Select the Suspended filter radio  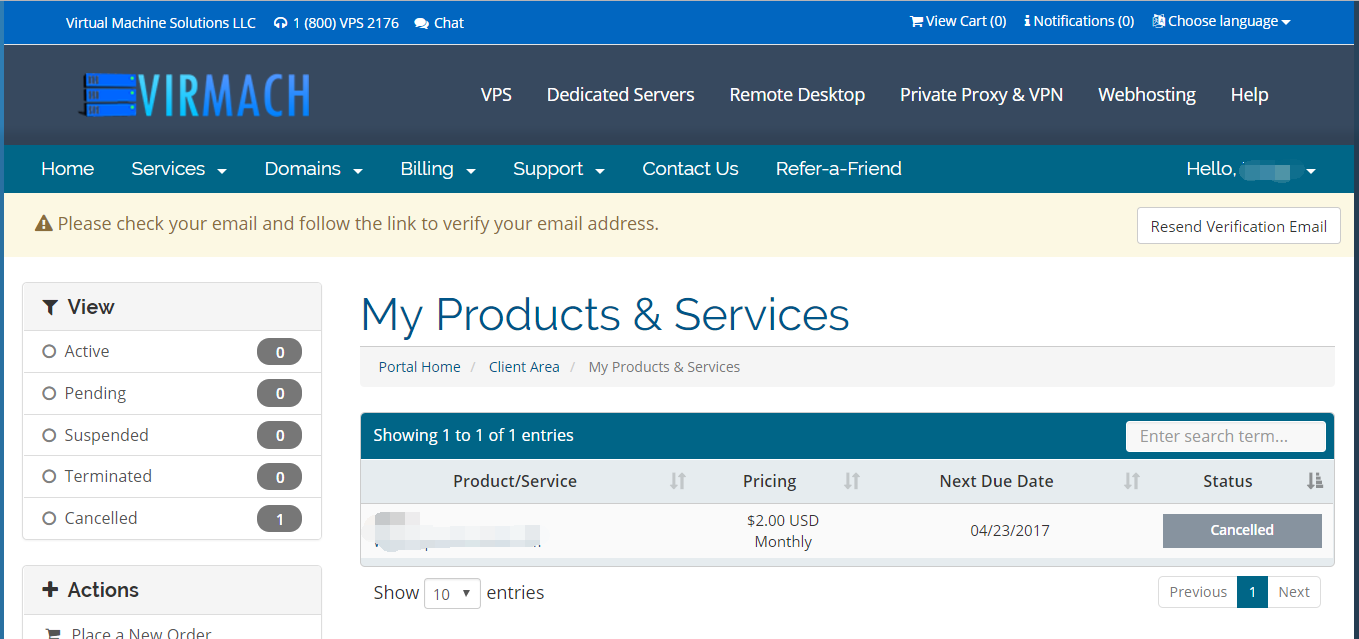coord(49,436)
